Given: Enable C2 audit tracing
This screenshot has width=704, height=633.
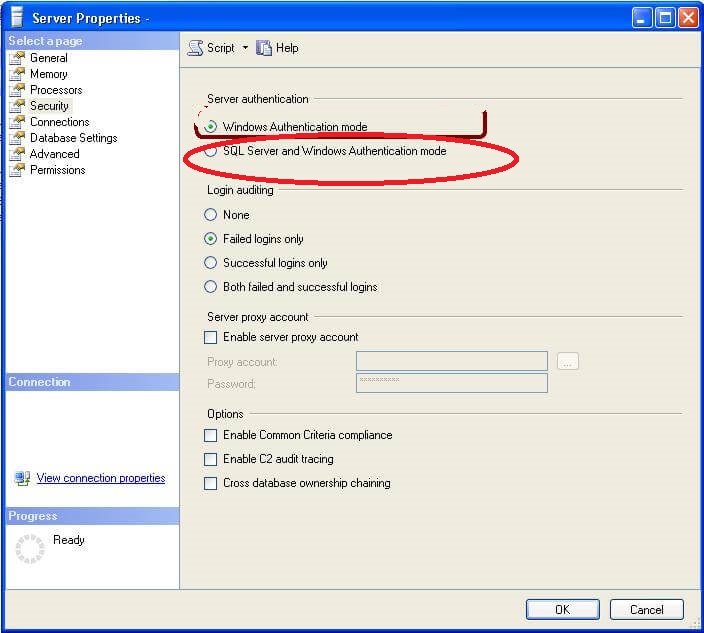Looking at the screenshot, I should 211,459.
